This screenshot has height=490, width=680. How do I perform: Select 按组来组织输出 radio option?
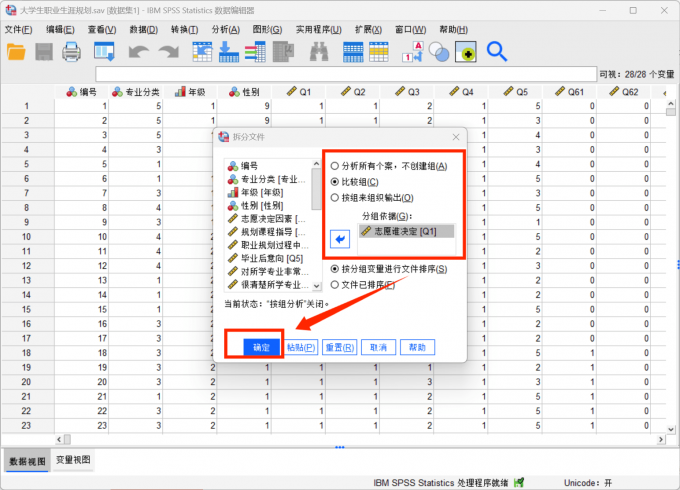[335, 198]
